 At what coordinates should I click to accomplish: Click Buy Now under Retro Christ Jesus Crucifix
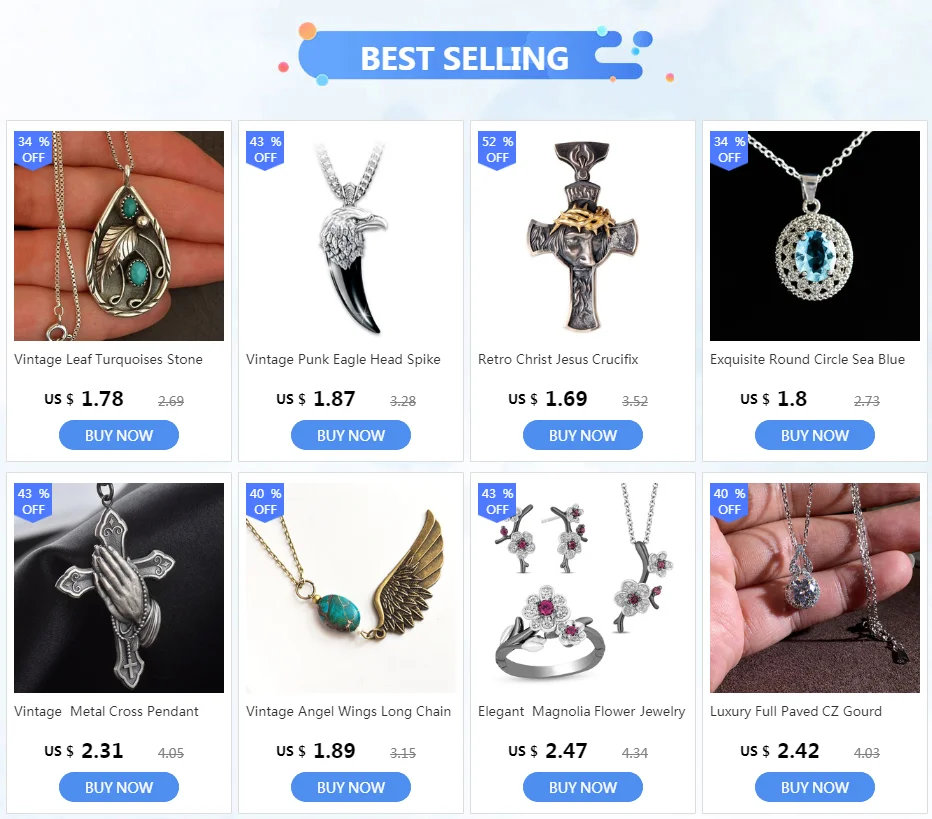pyautogui.click(x=582, y=435)
